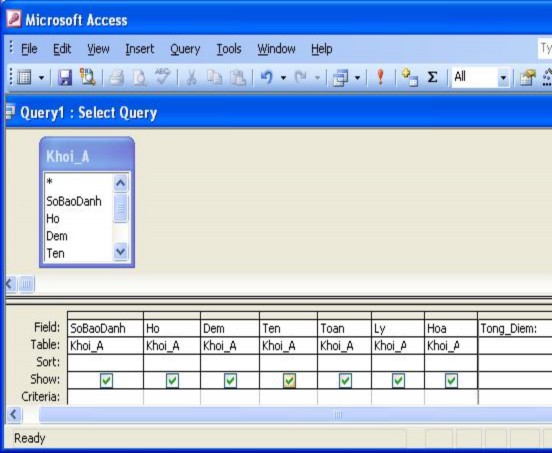This screenshot has height=453, width=552.
Task: Click the Field cell containing Hoa
Action: (451, 328)
